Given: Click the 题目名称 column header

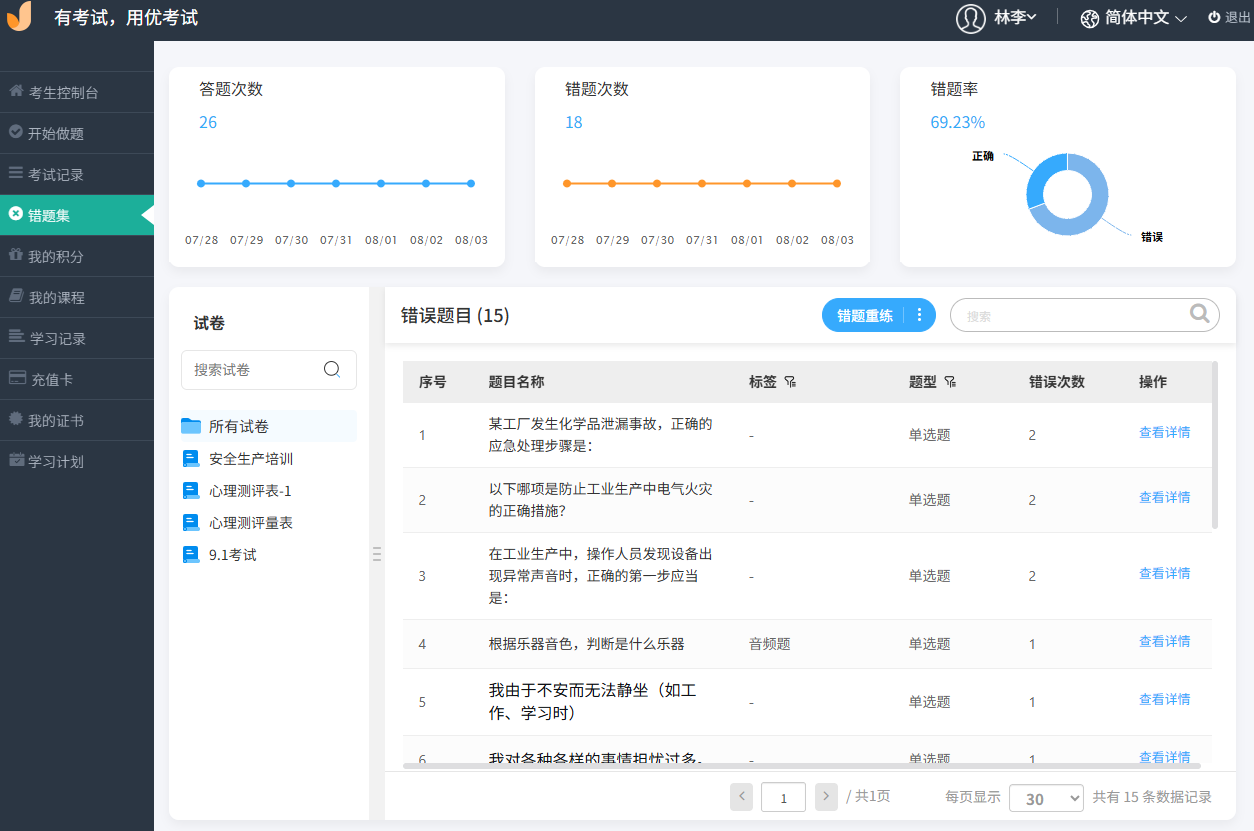Looking at the screenshot, I should pyautogui.click(x=516, y=382).
